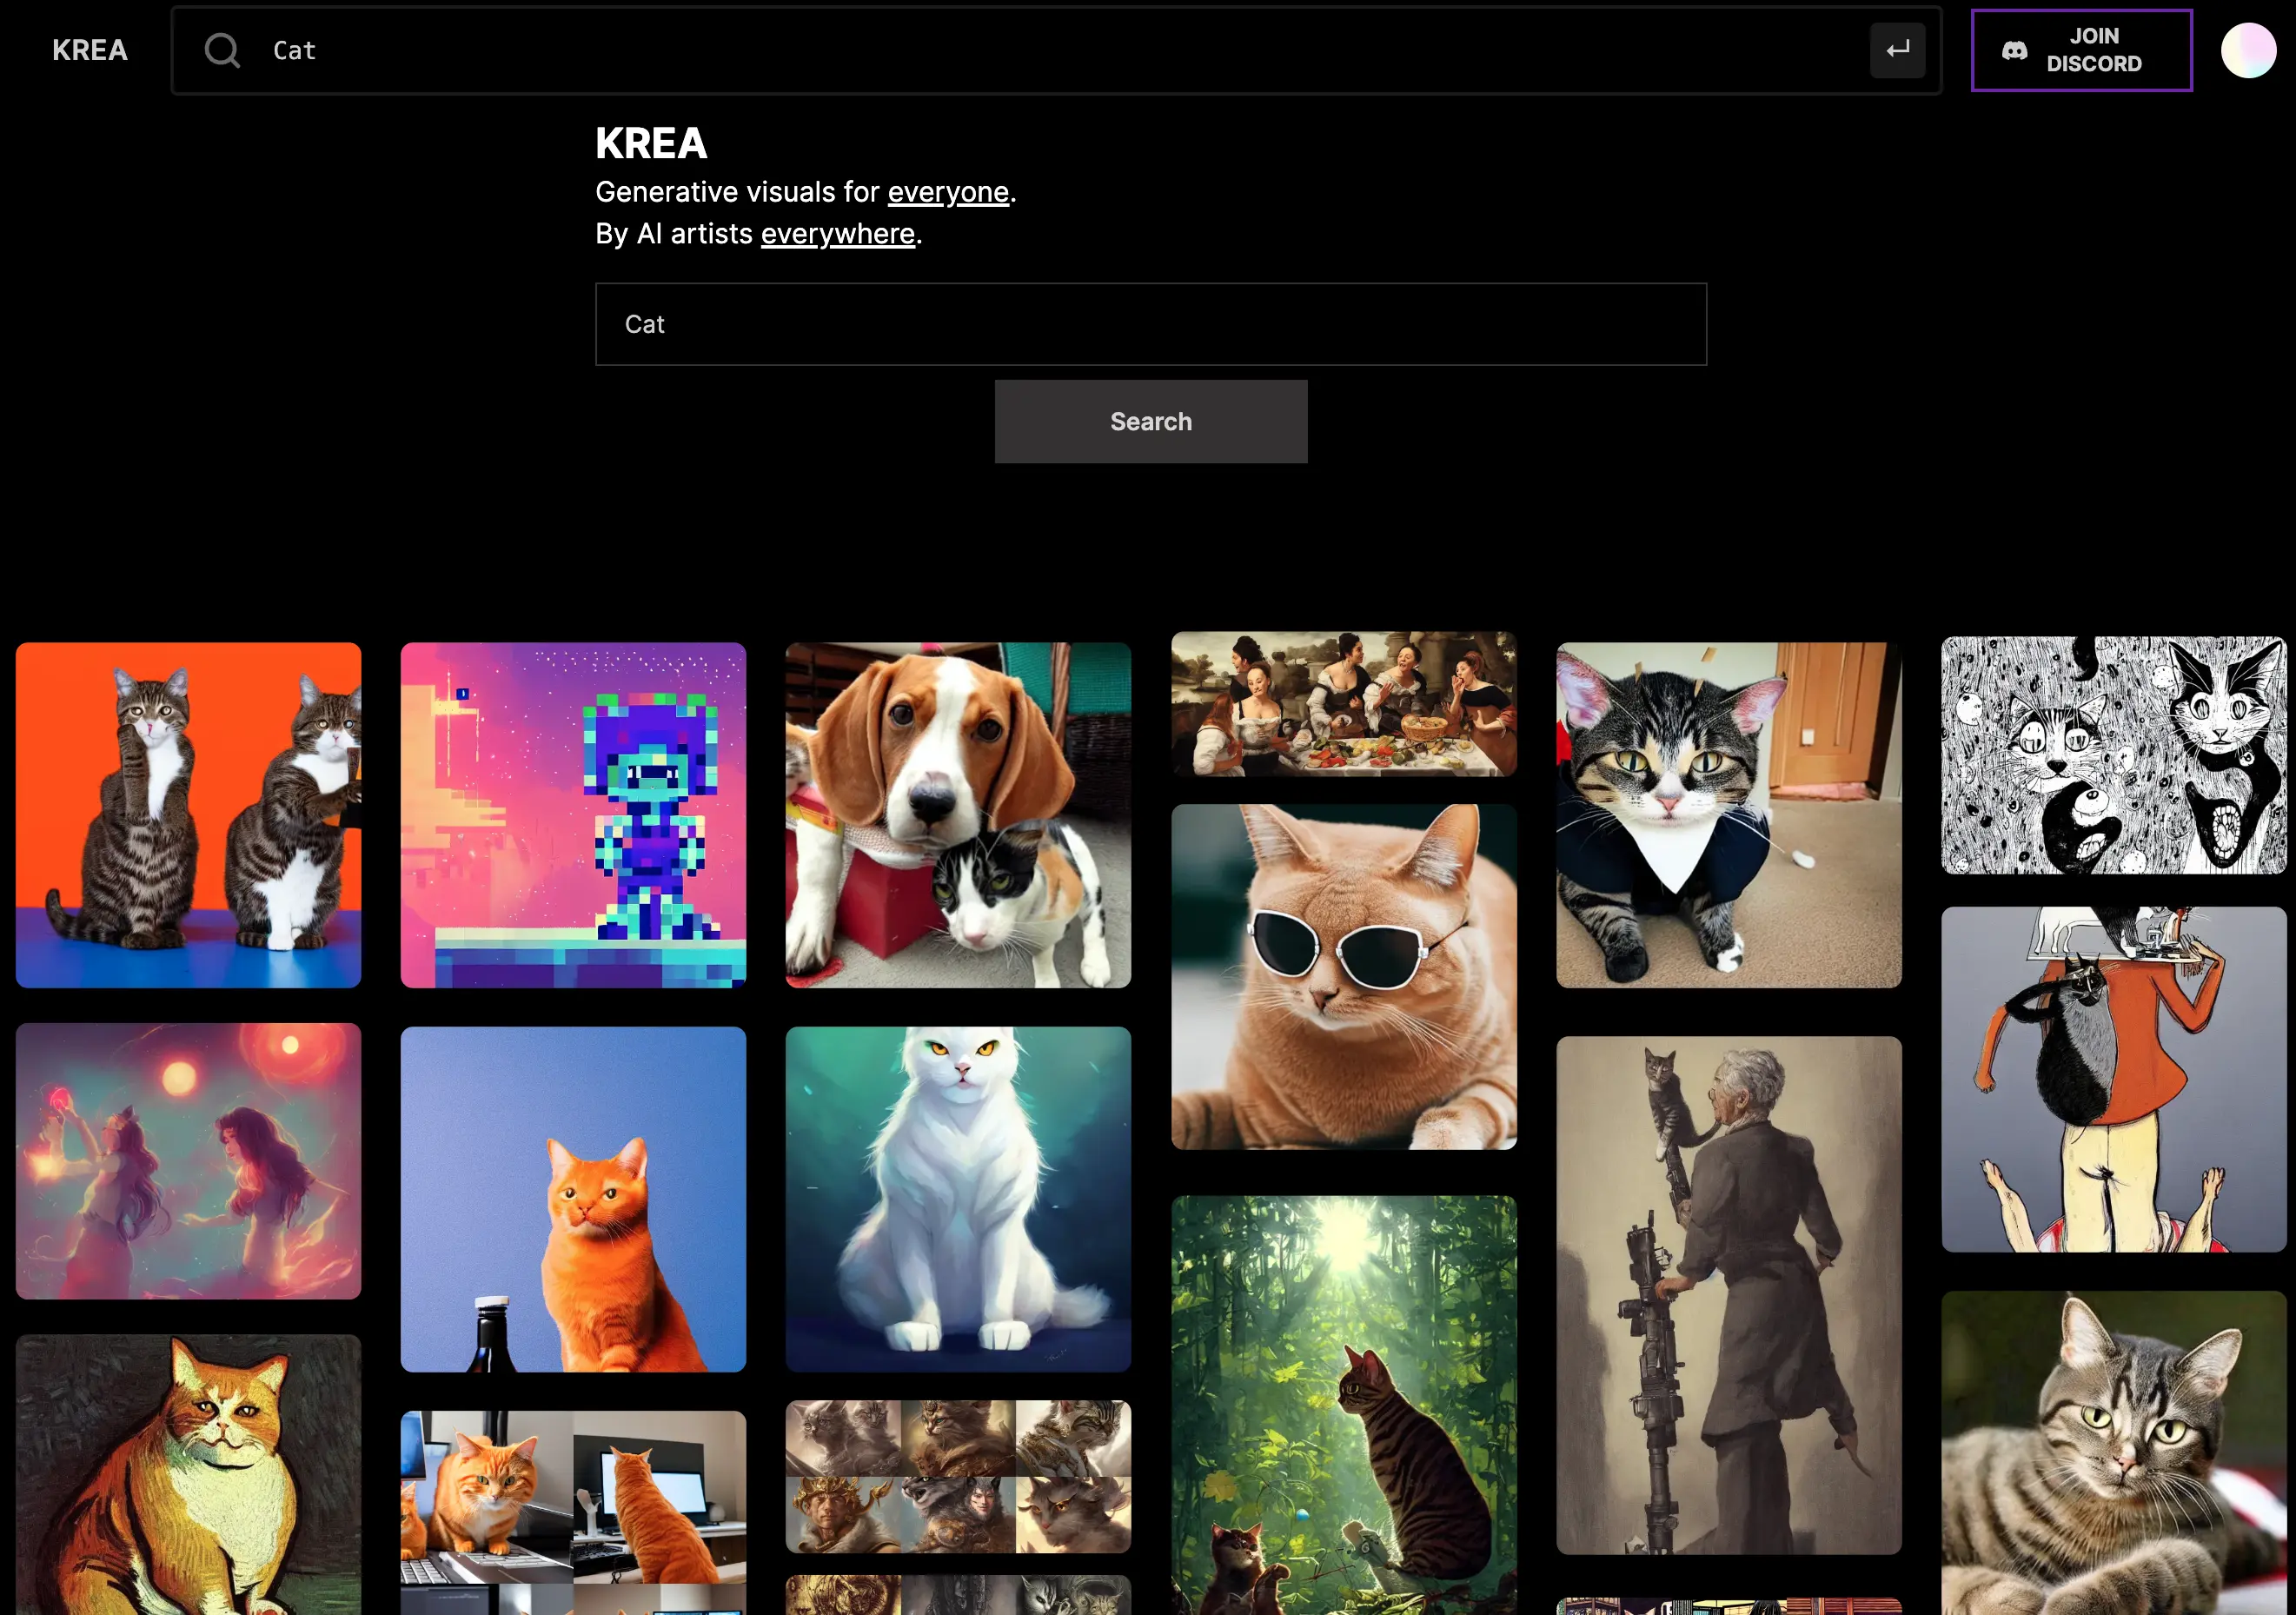Open the white fluffy cat painting

(x=958, y=1199)
